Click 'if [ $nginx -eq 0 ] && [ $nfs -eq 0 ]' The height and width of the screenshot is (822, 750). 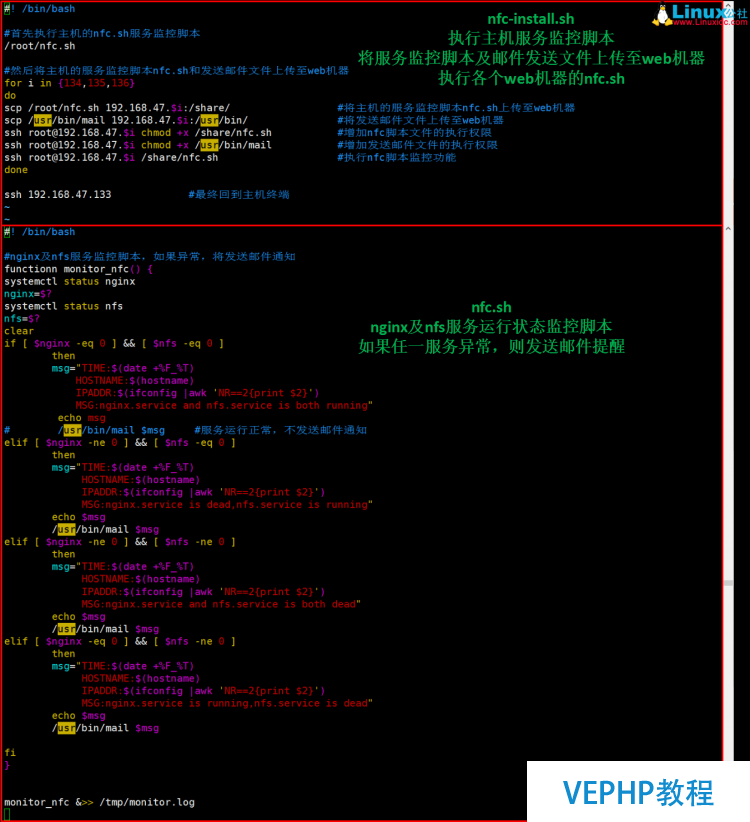pyautogui.click(x=114, y=343)
